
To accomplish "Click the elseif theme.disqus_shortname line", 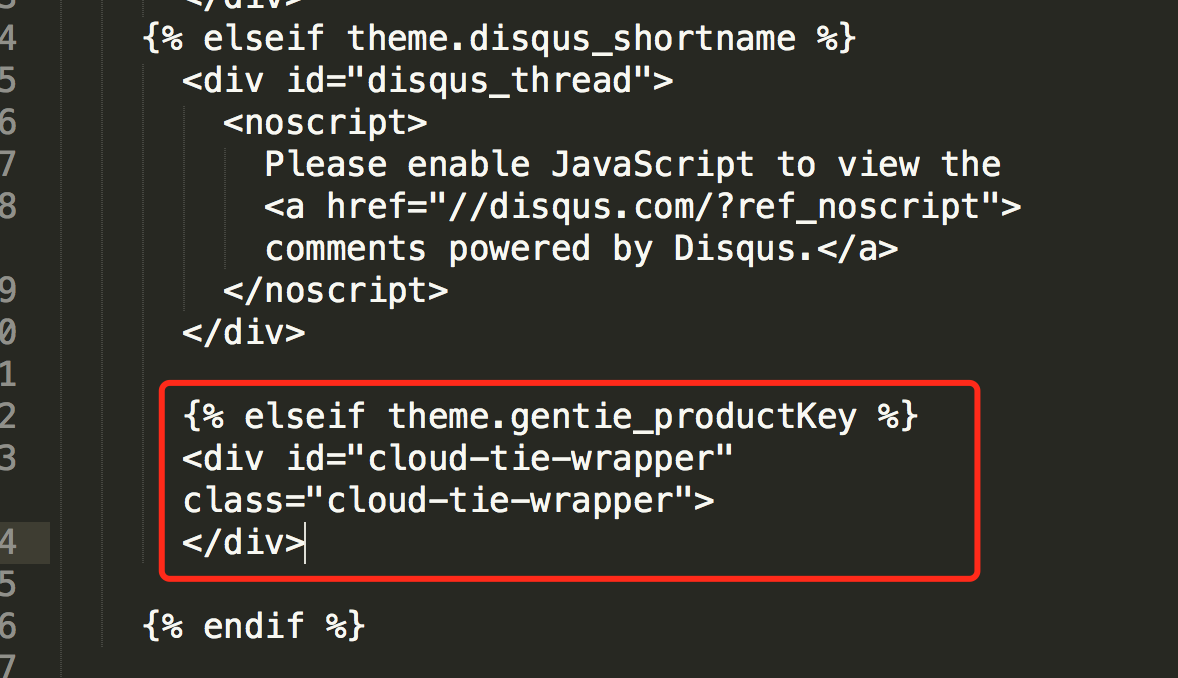I will [499, 38].
